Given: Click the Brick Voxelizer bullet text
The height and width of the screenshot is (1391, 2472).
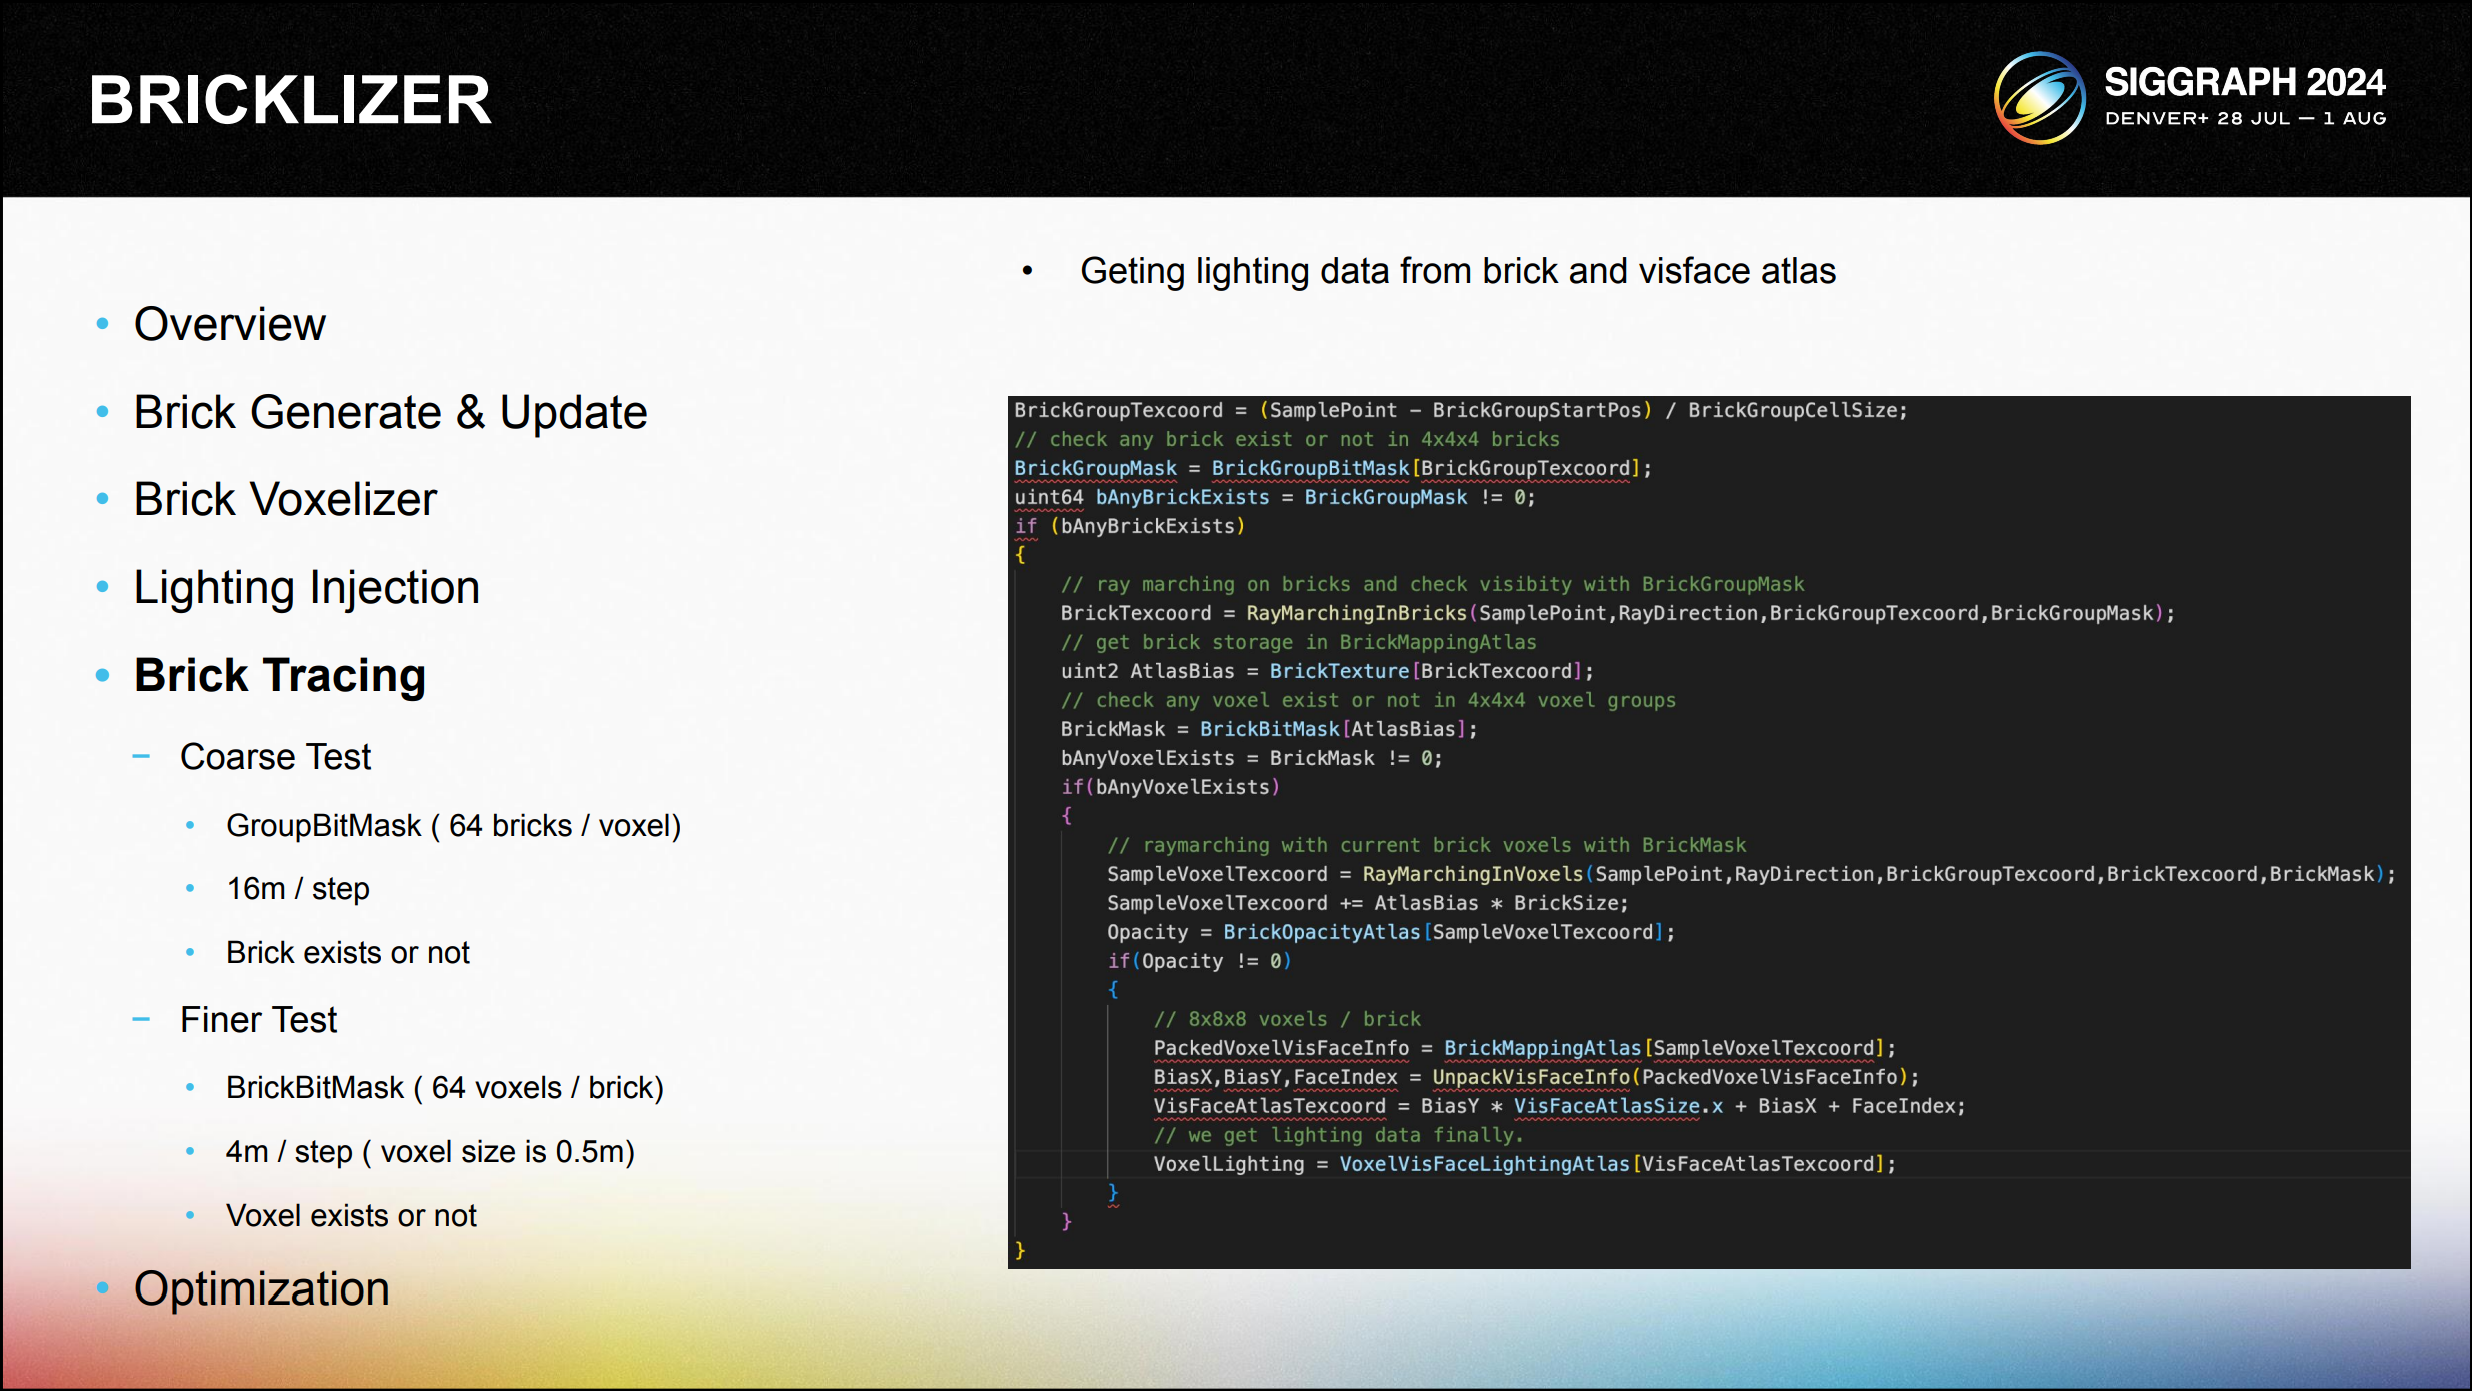Looking at the screenshot, I should click(285, 499).
